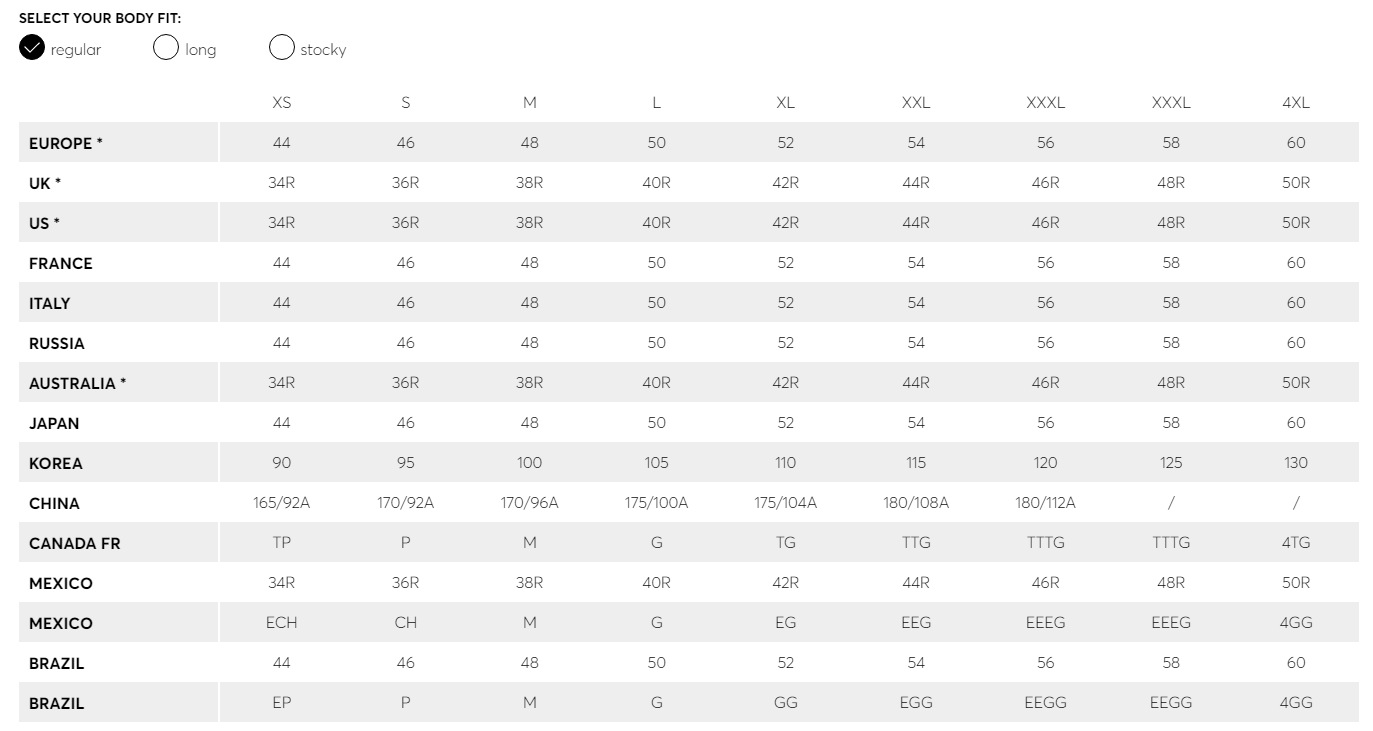Image resolution: width=1373 pixels, height=731 pixels.
Task: Click the CANADA FR row label
Action: click(75, 543)
